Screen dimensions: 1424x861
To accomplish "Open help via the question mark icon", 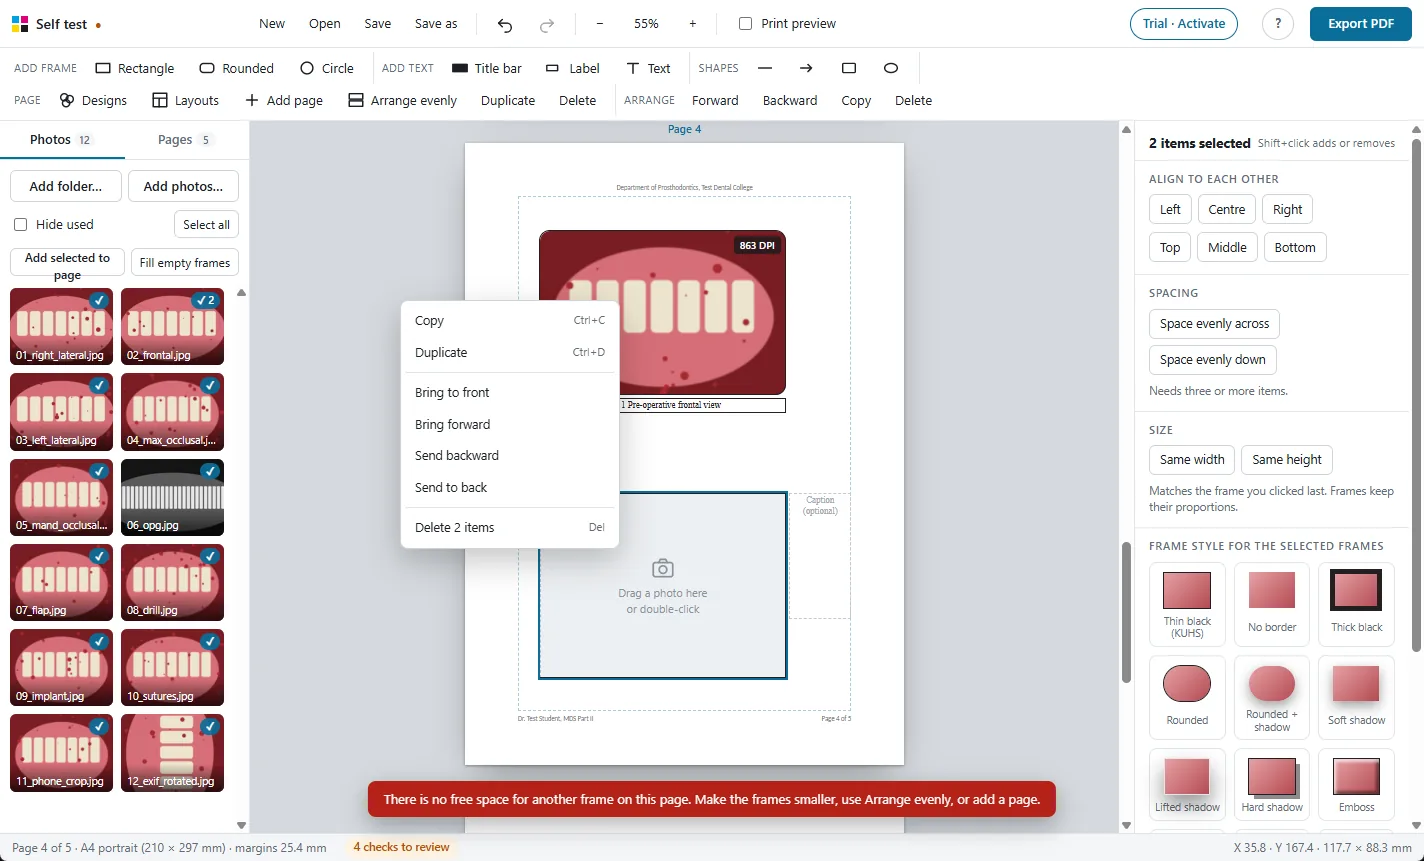I will (1278, 24).
